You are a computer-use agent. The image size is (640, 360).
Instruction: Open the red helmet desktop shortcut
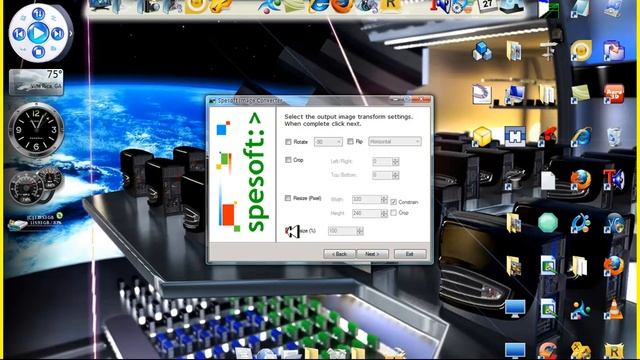click(x=548, y=136)
